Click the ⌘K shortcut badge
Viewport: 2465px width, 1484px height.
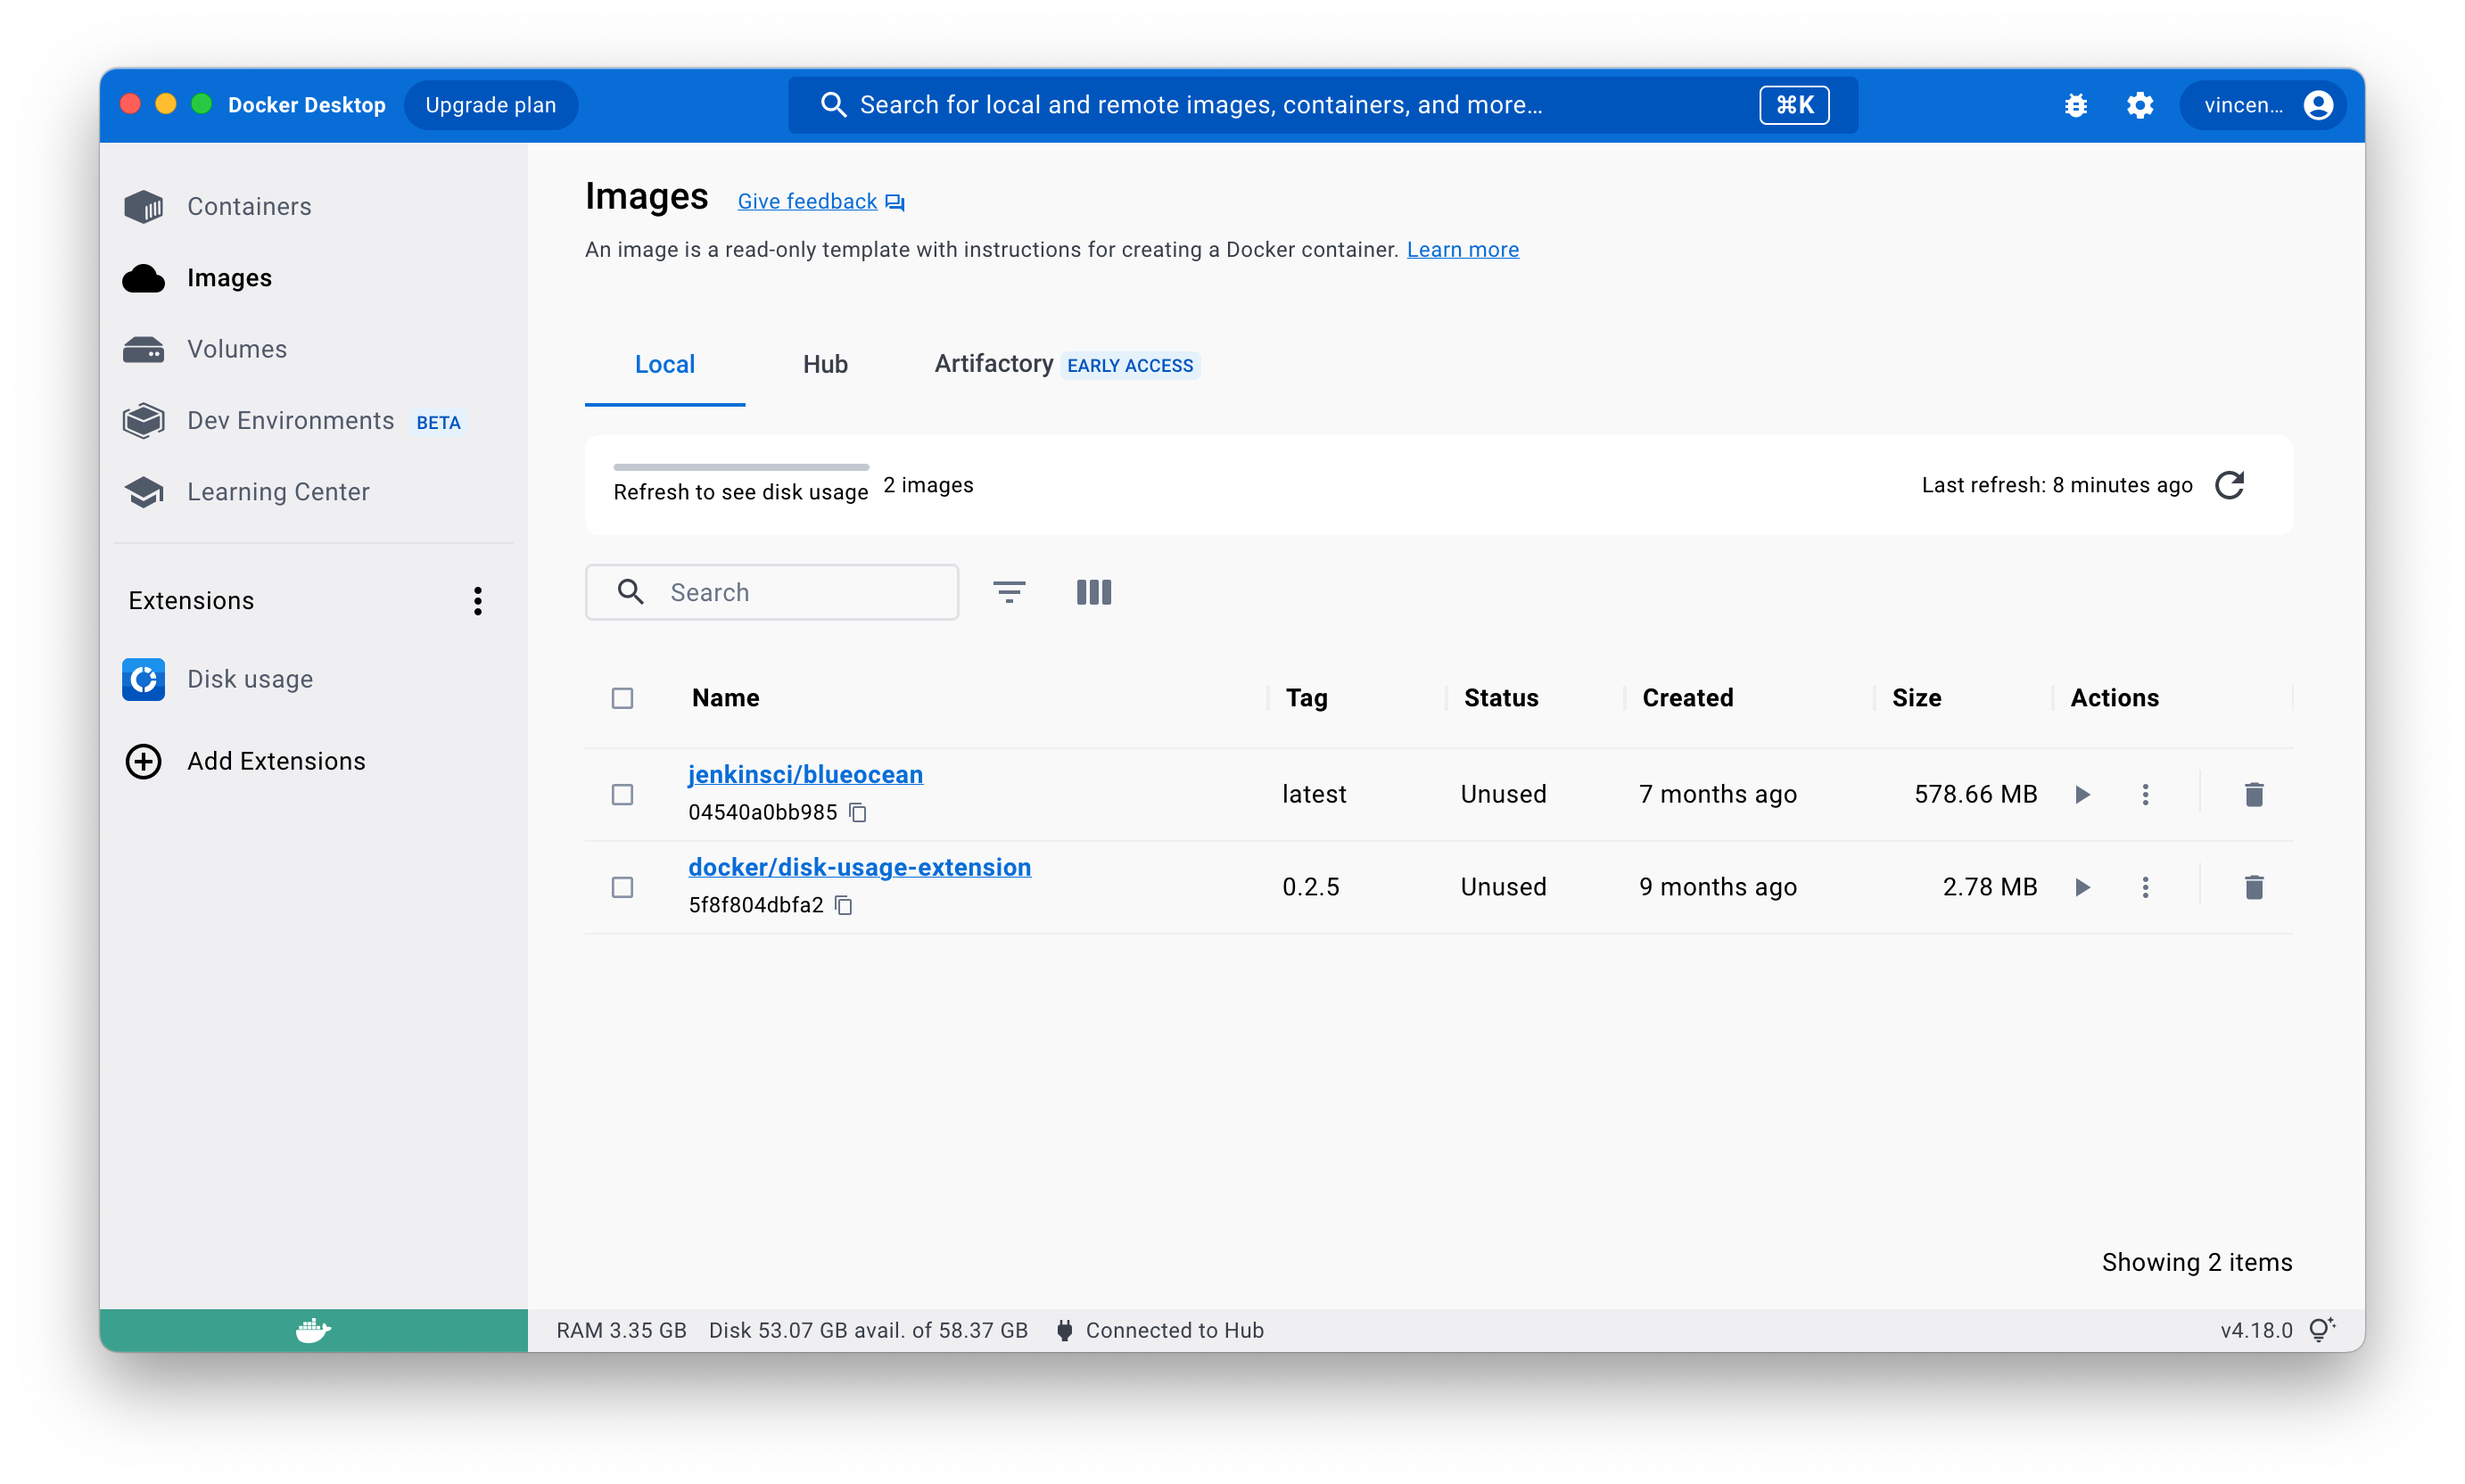(x=1794, y=105)
